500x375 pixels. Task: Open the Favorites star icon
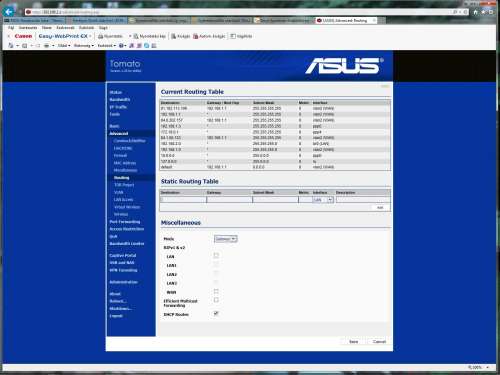coord(483,12)
